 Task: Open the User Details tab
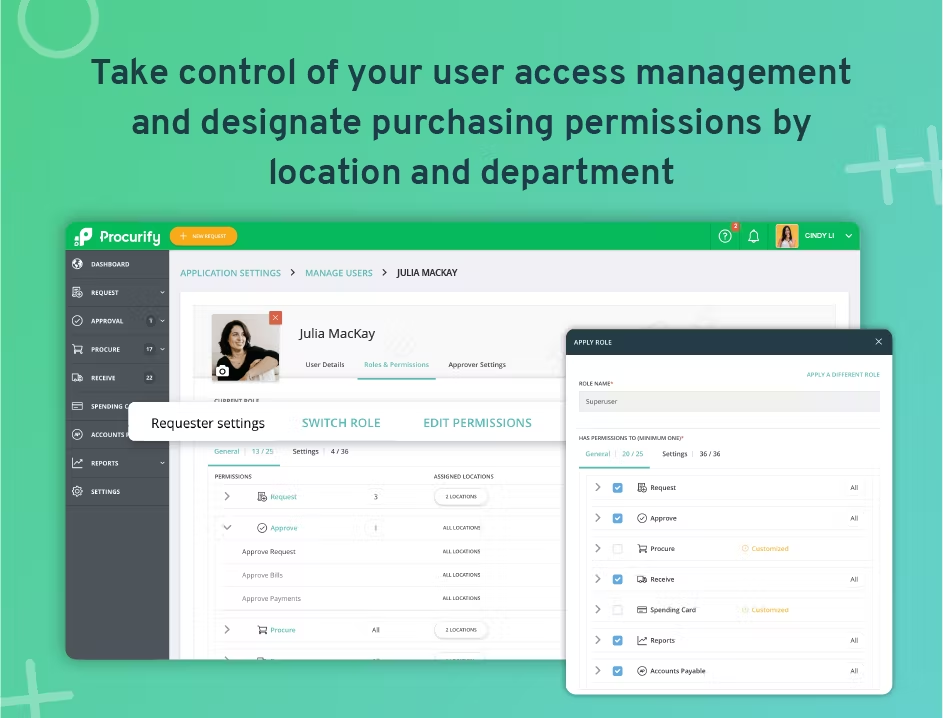pos(325,364)
